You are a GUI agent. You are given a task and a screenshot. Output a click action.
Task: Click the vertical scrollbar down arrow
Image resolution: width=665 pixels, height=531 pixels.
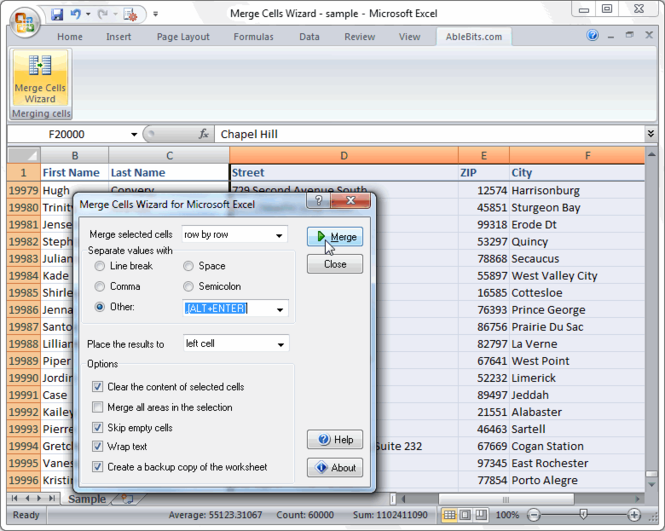click(651, 484)
